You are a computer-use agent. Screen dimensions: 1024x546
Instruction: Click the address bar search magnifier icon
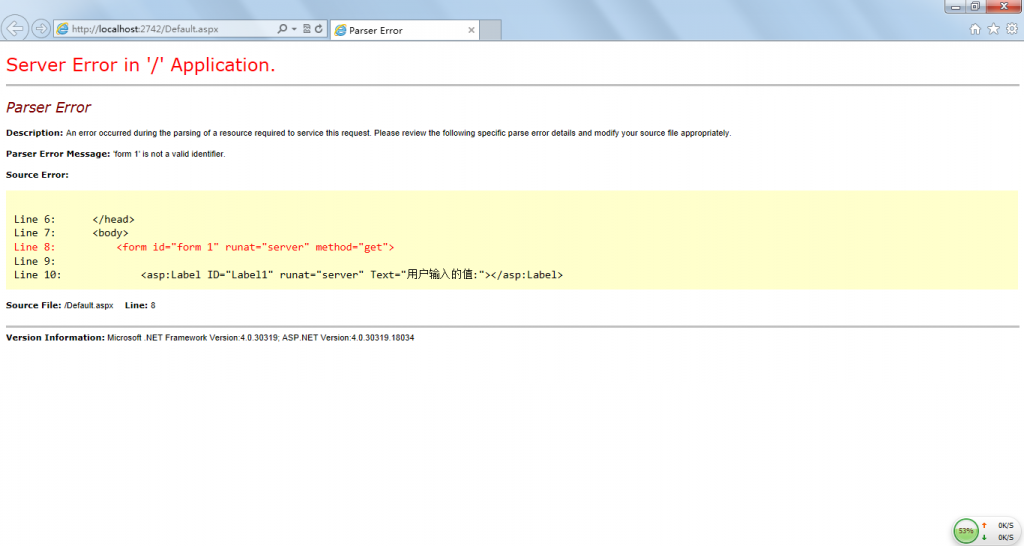tap(281, 29)
